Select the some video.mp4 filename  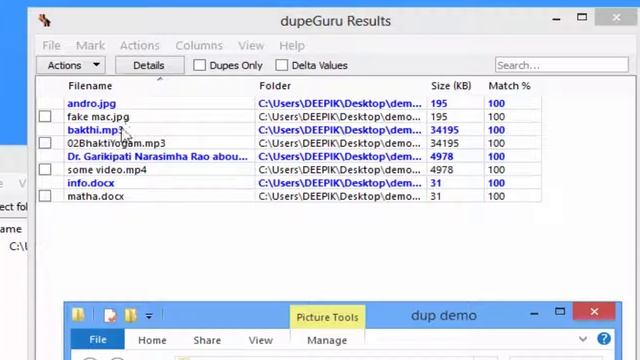107,170
